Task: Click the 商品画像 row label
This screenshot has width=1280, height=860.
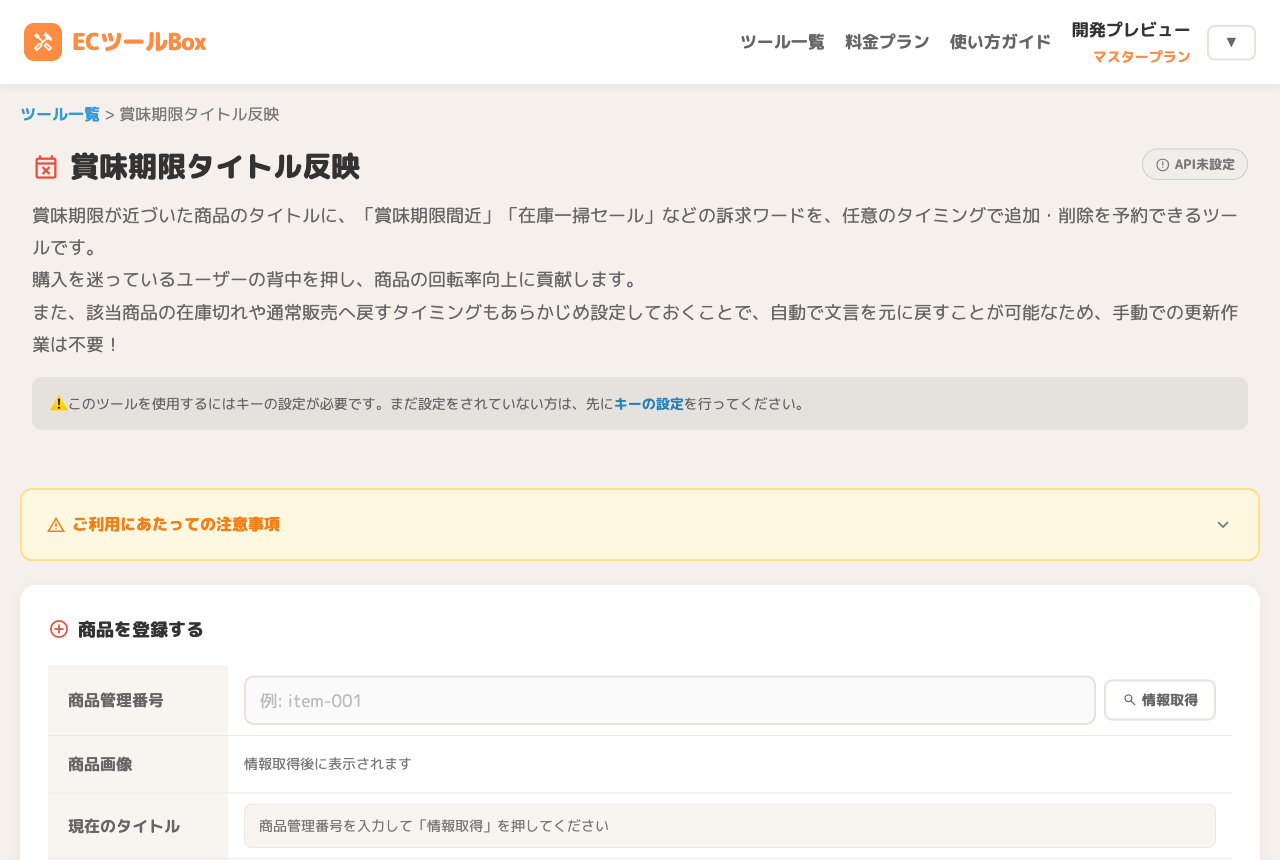Action: click(x=100, y=764)
